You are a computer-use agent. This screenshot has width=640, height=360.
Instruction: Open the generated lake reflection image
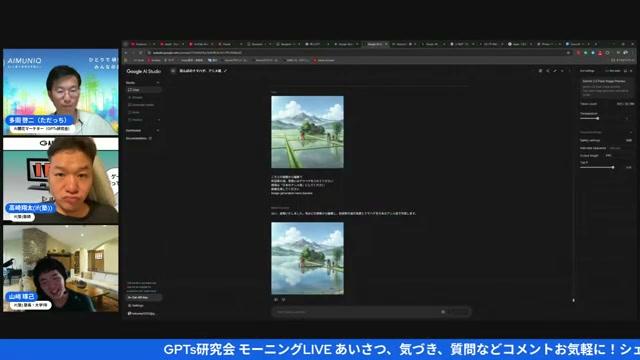point(307,258)
